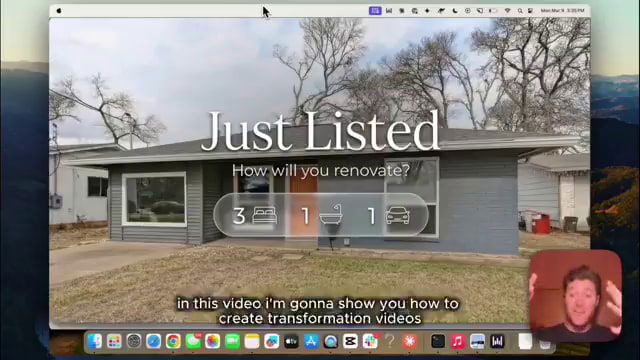Viewport: 640px width, 360px height.
Task: Open the Apple TV app in the Dock
Action: click(x=291, y=341)
